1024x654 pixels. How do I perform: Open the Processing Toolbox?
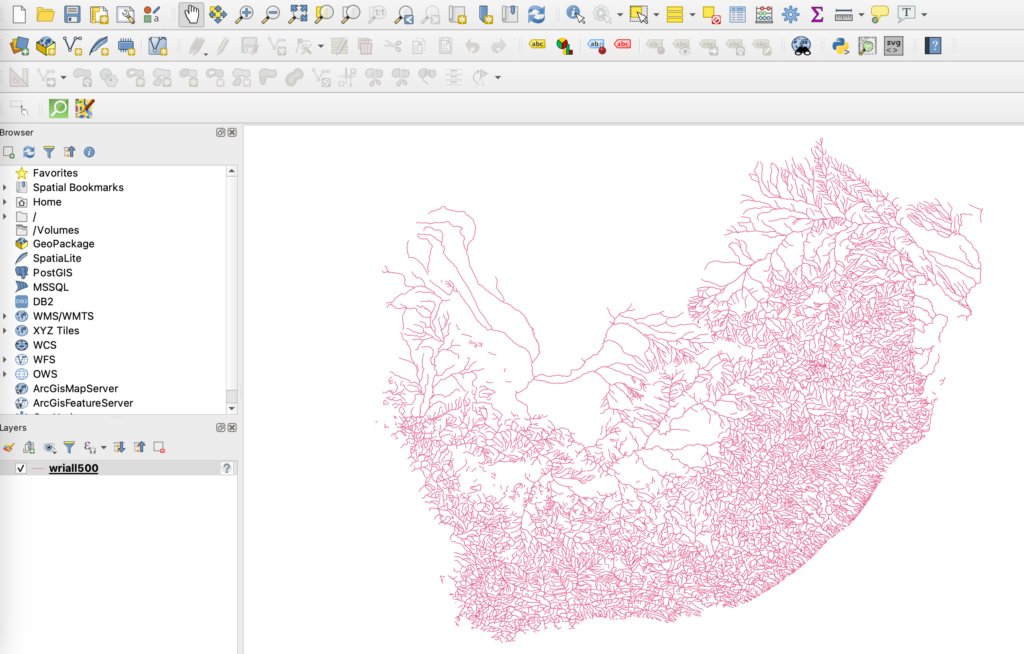[x=789, y=14]
